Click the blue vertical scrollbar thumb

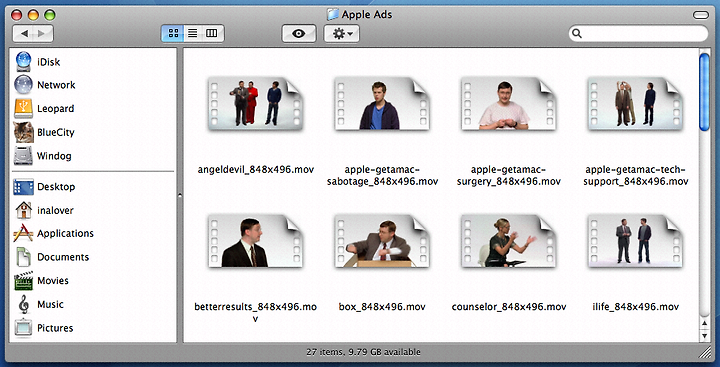pos(704,93)
